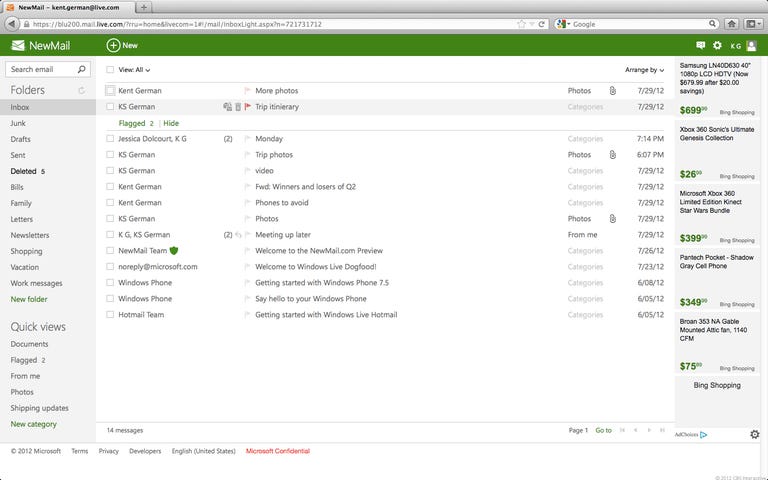Click the New folder link
This screenshot has height=480, width=768.
[29, 299]
